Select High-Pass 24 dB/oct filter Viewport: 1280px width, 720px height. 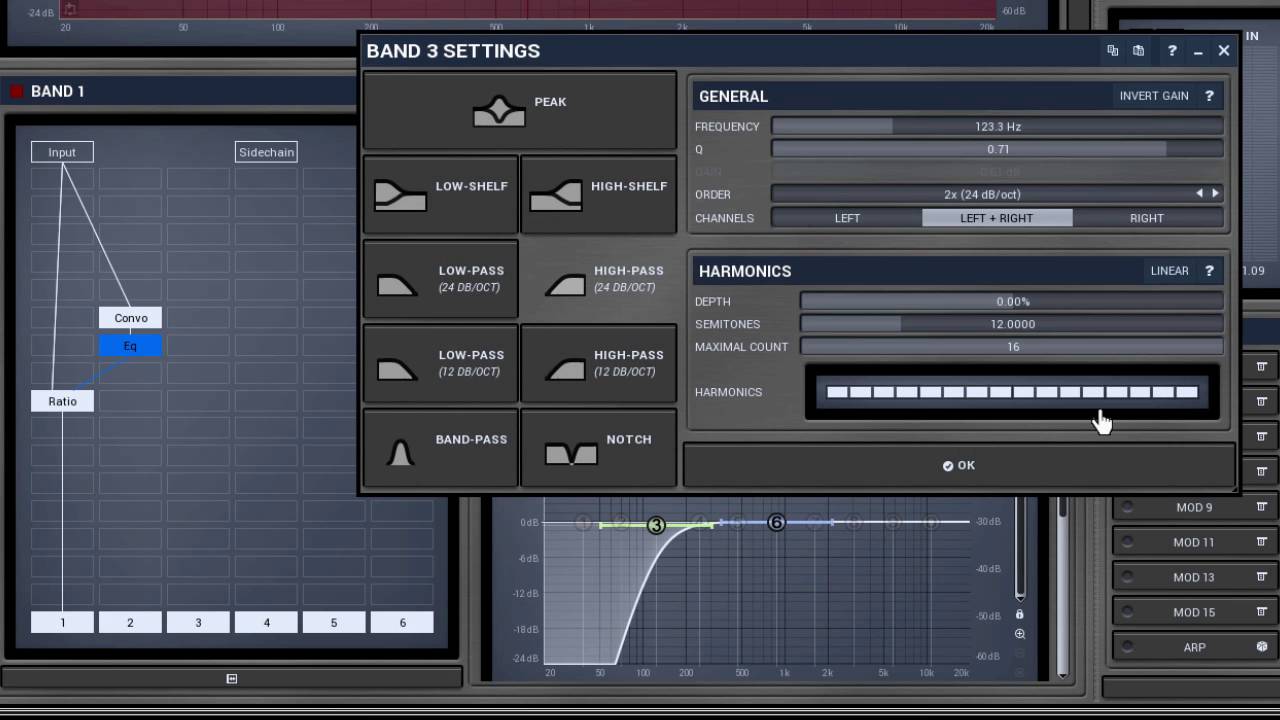pyautogui.click(x=598, y=279)
